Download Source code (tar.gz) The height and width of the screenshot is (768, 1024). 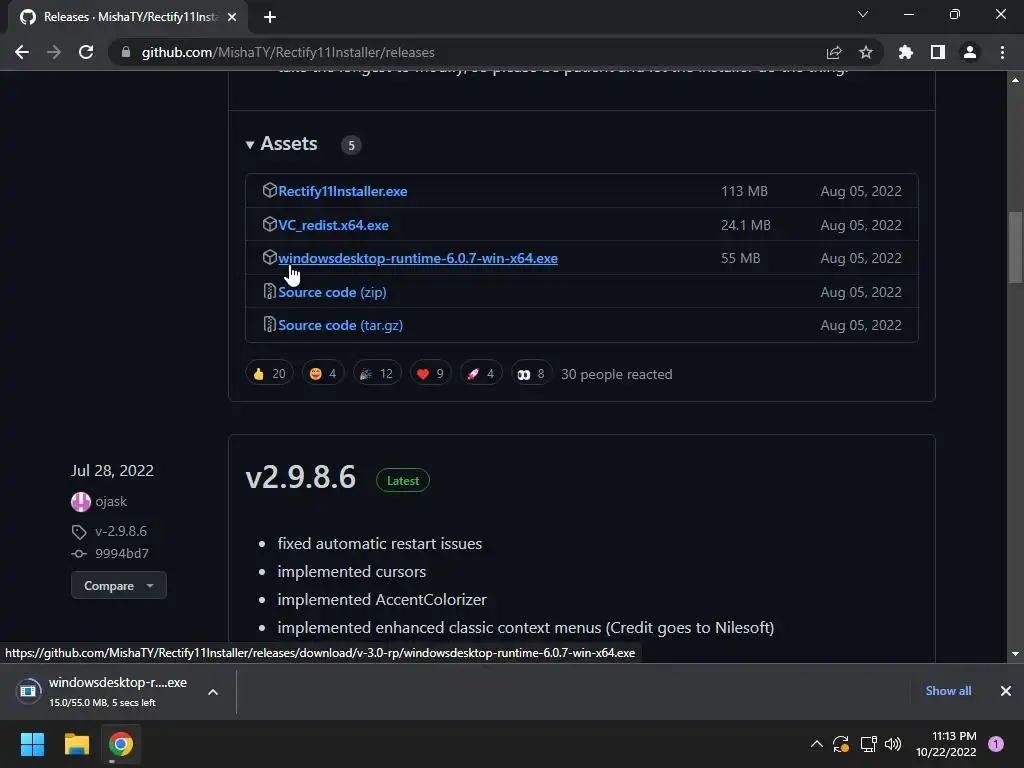click(x=340, y=325)
